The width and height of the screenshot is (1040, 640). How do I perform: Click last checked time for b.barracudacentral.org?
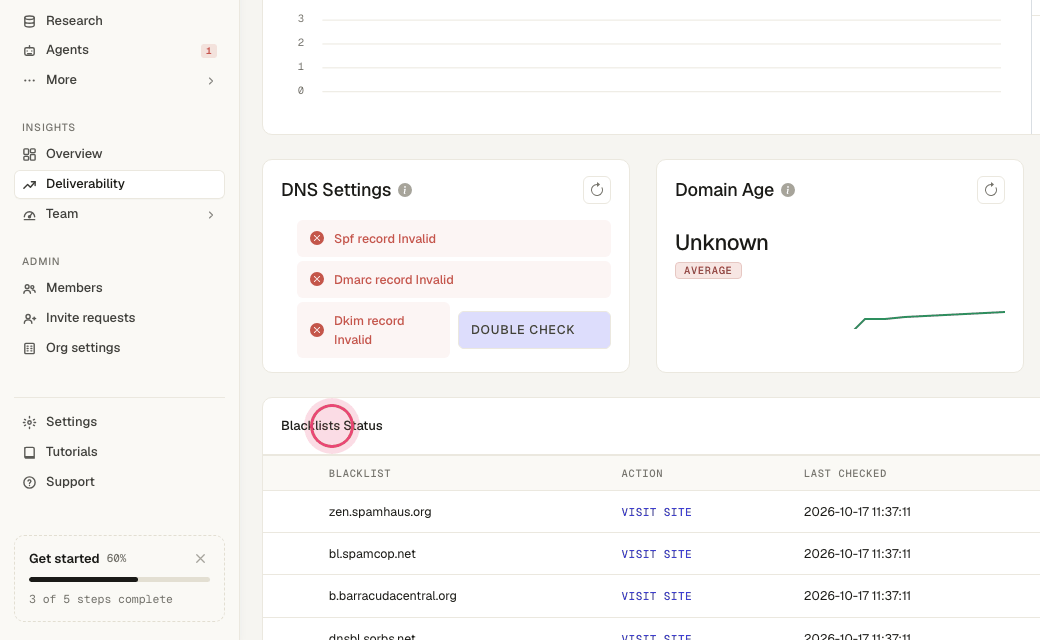857,596
